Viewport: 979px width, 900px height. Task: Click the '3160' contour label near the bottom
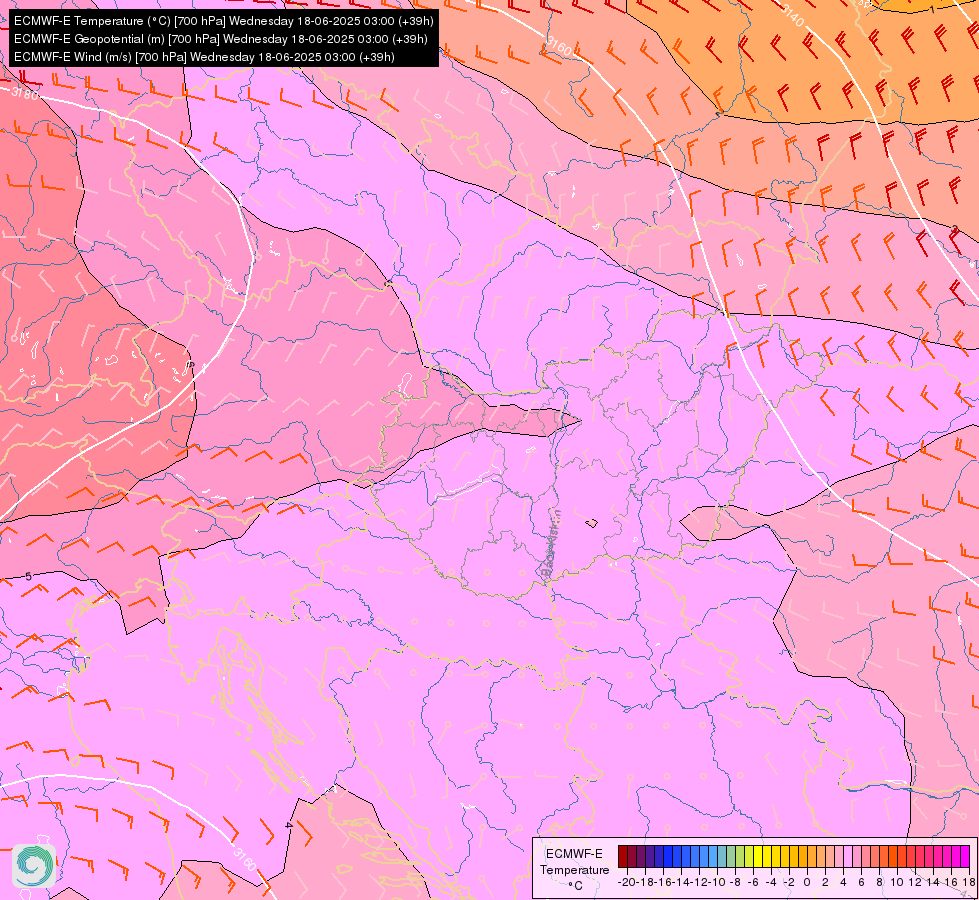coord(244,859)
